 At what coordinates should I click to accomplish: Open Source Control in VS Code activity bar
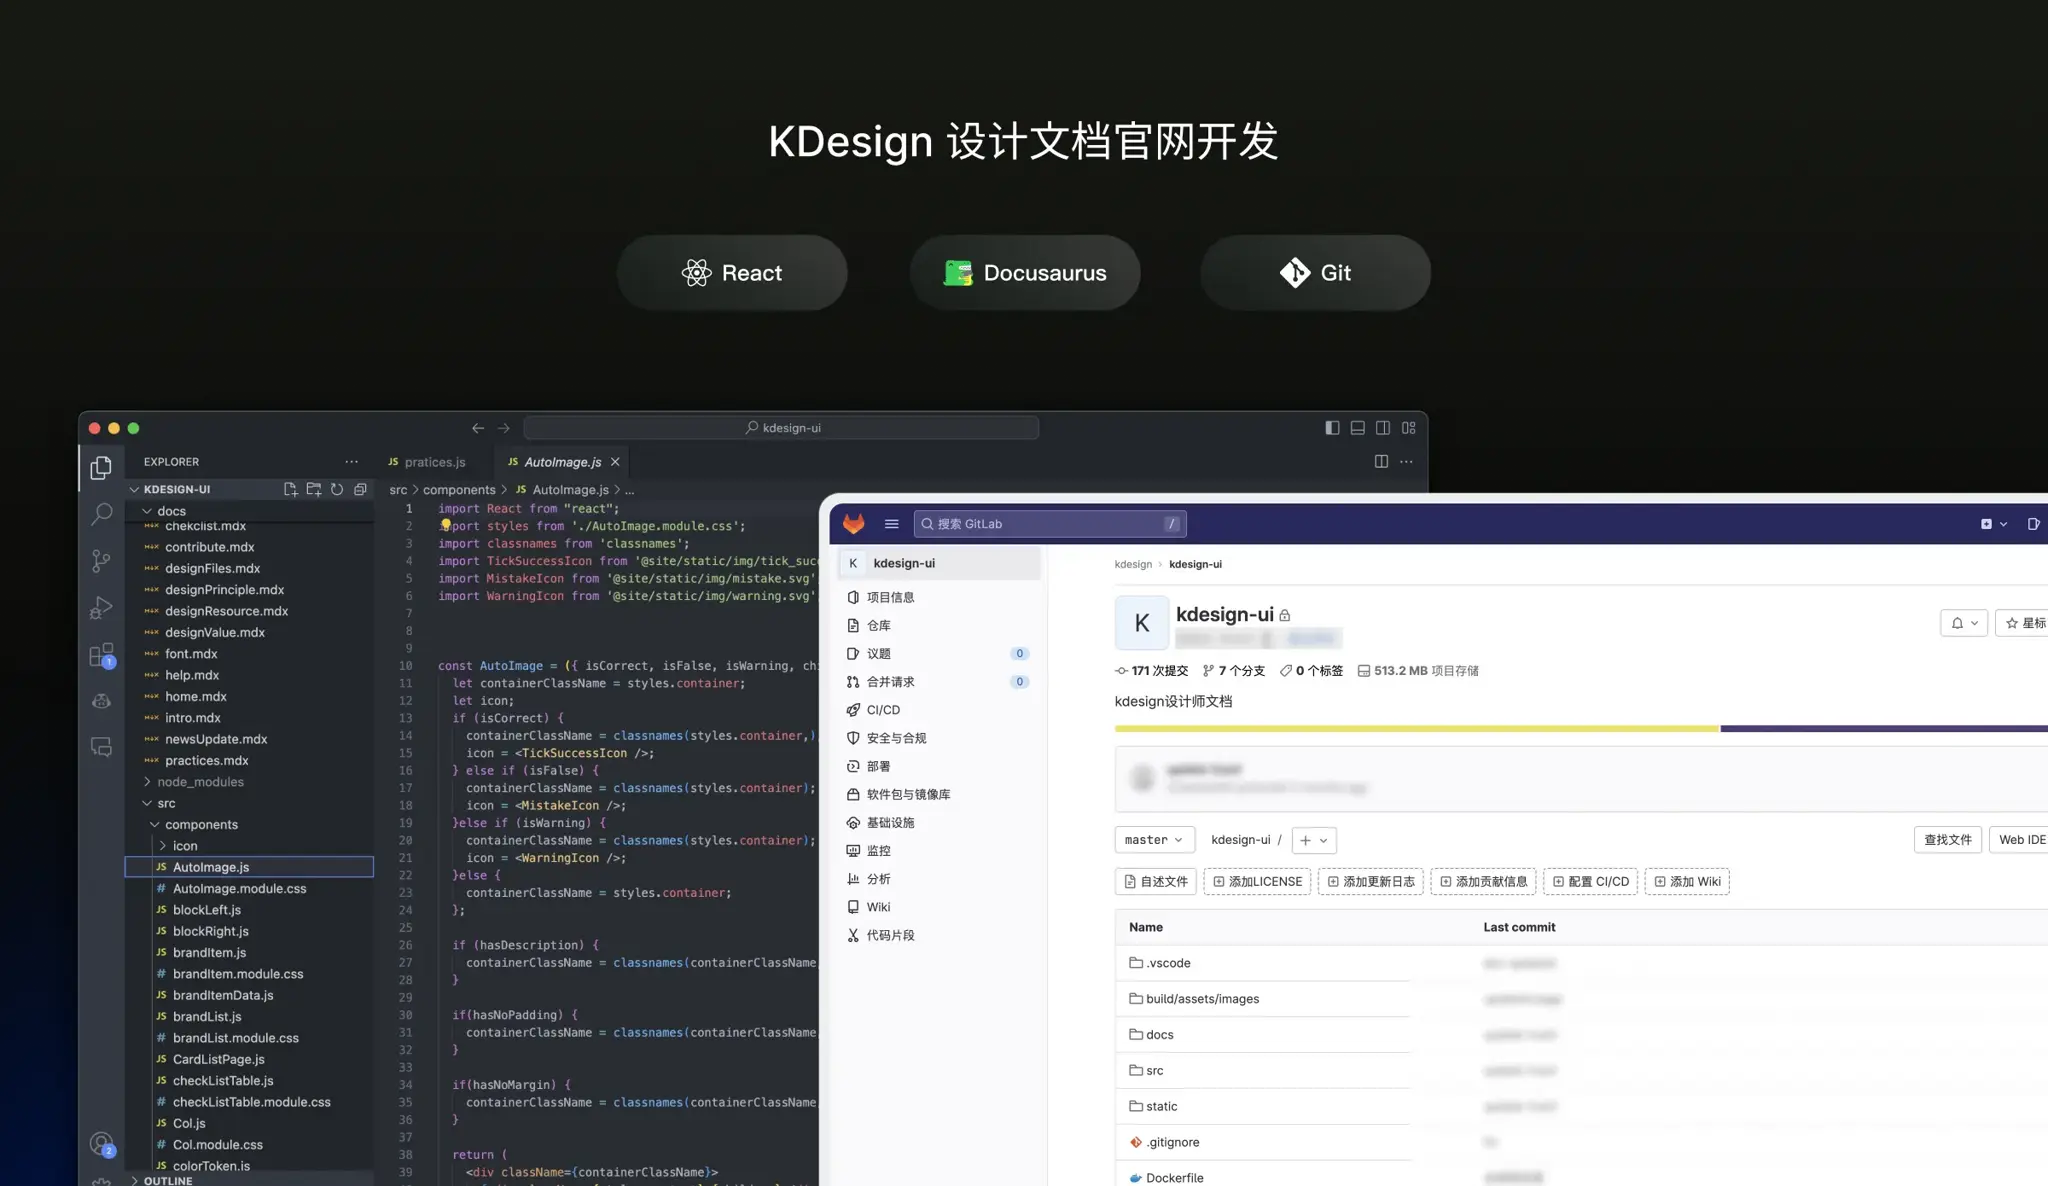coord(101,561)
